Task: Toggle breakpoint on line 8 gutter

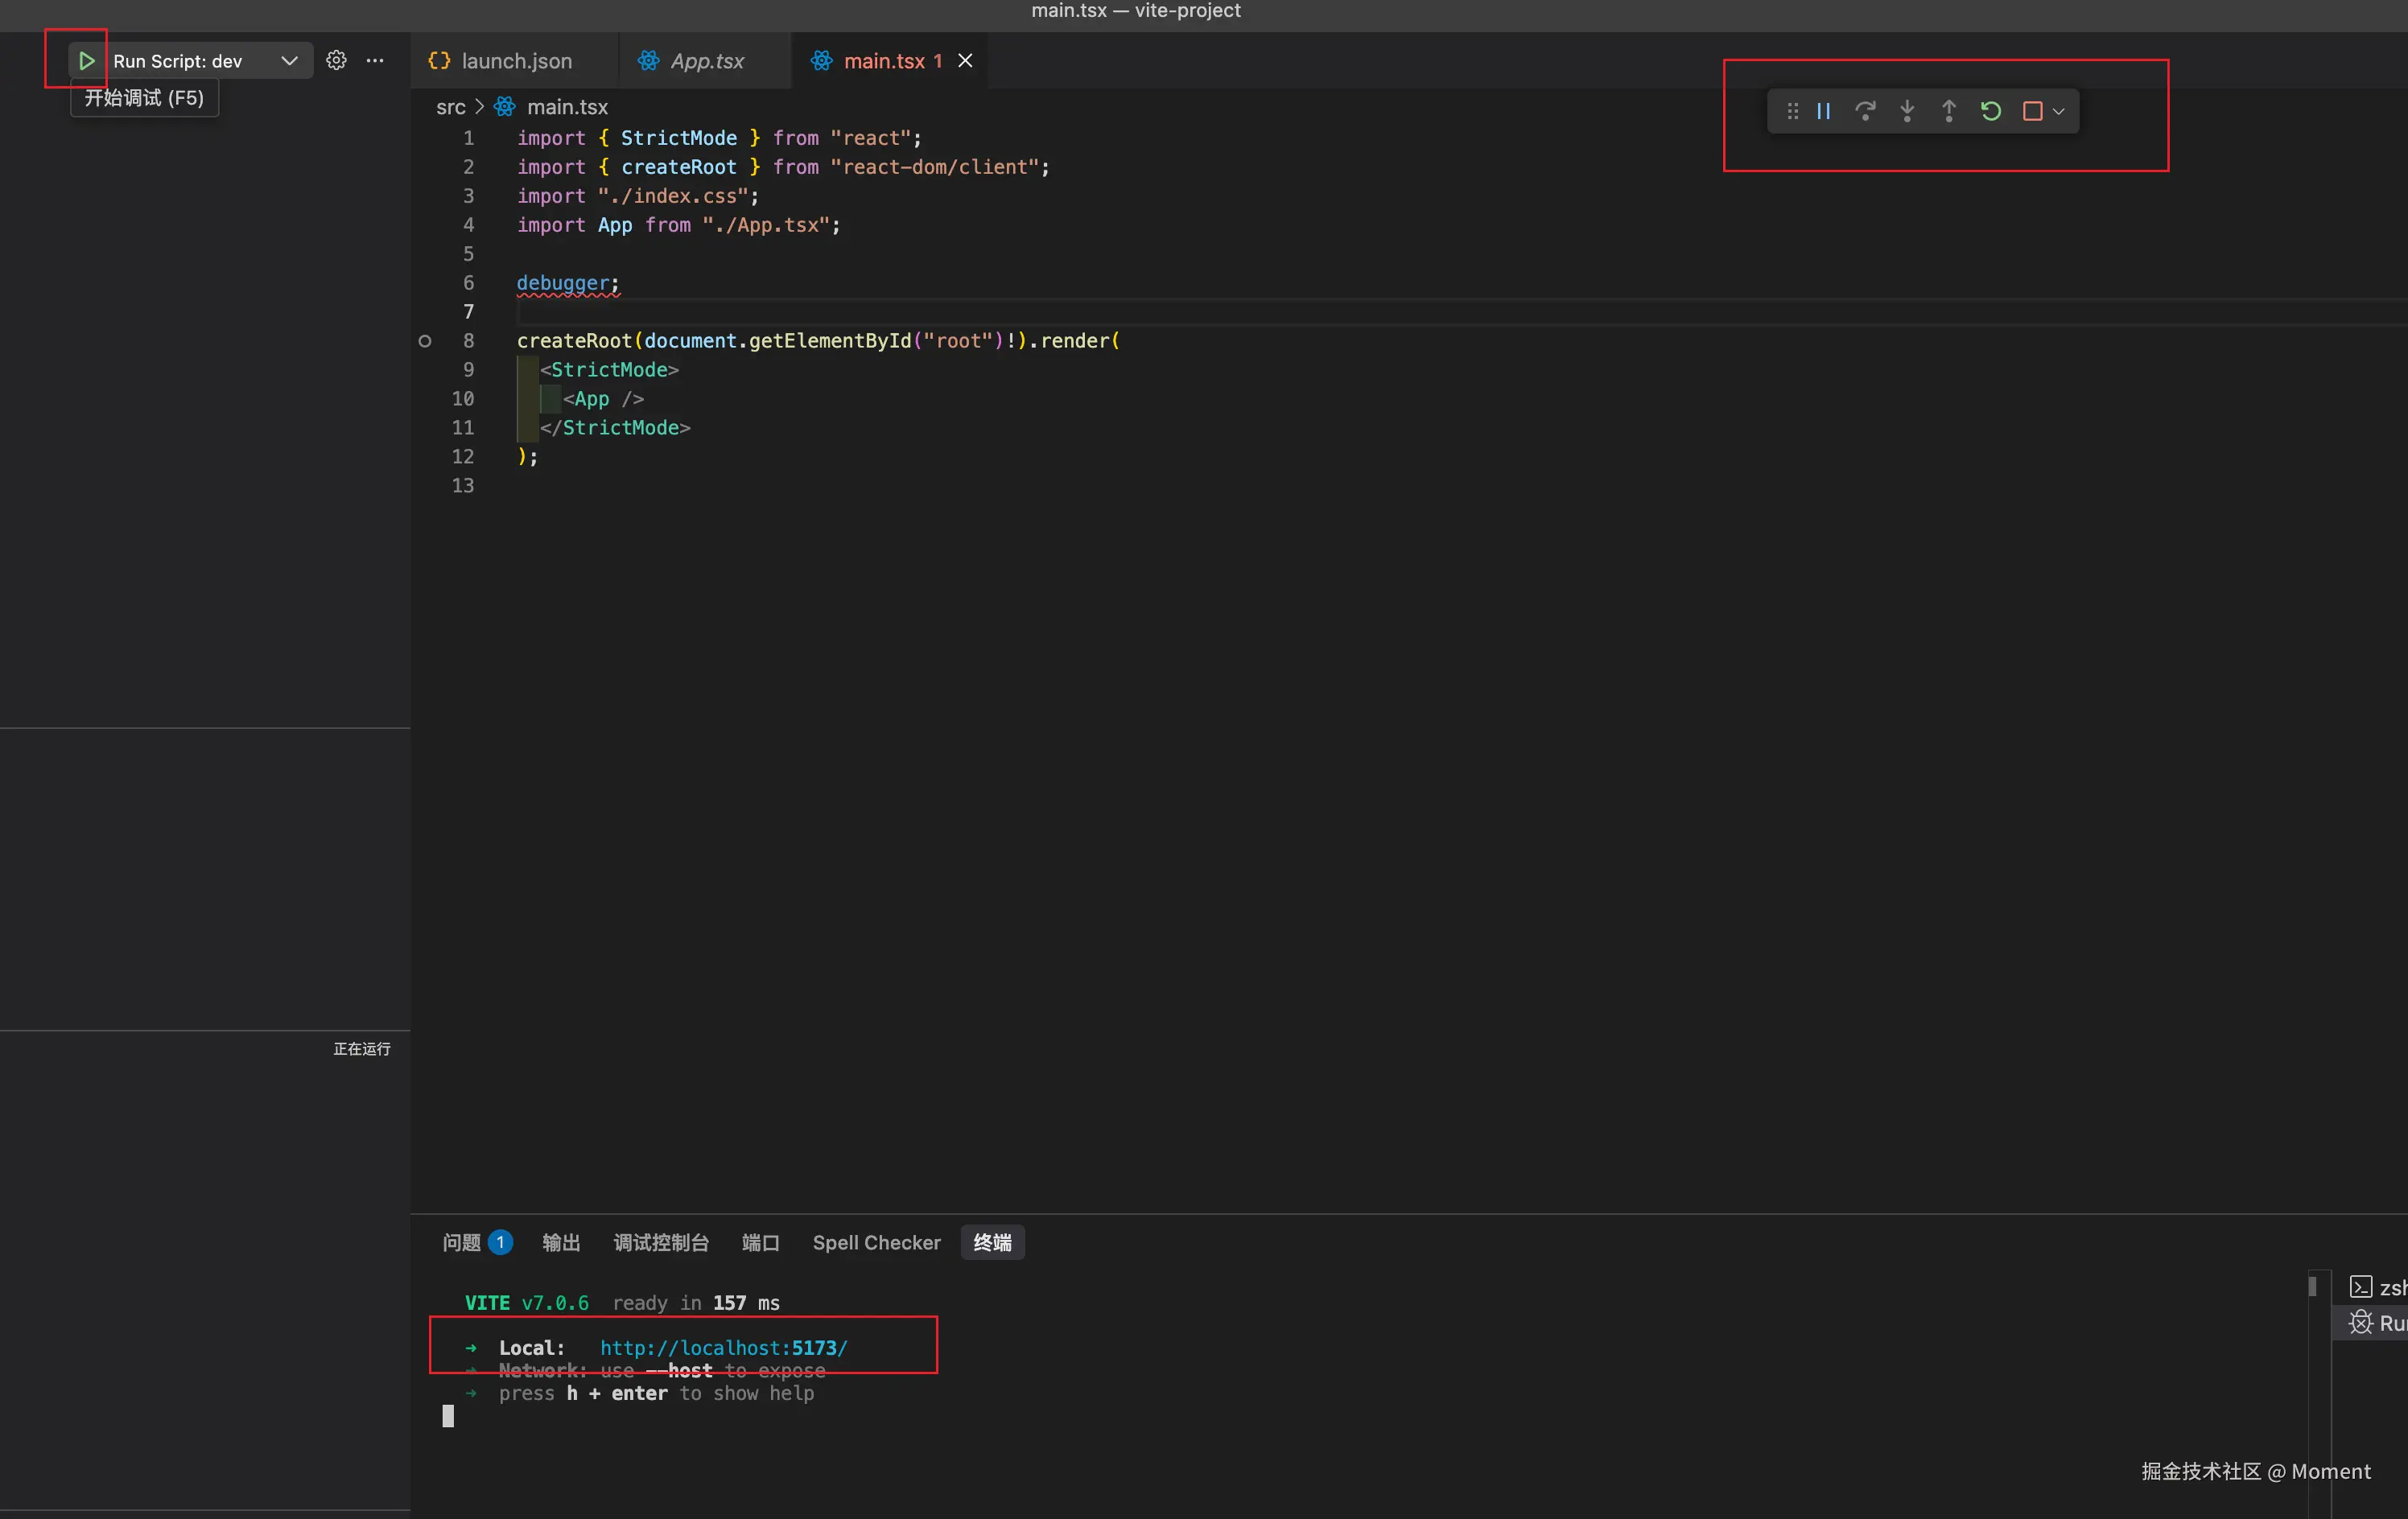Action: [425, 341]
